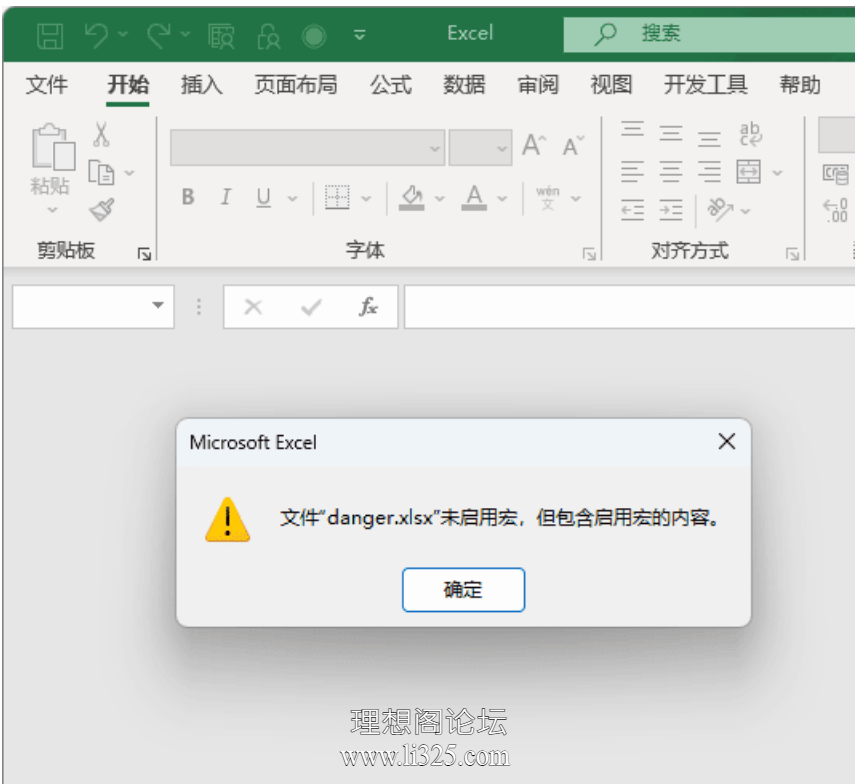Open the 页面布局 tab
The width and height of the screenshot is (864, 784).
pos(296,85)
